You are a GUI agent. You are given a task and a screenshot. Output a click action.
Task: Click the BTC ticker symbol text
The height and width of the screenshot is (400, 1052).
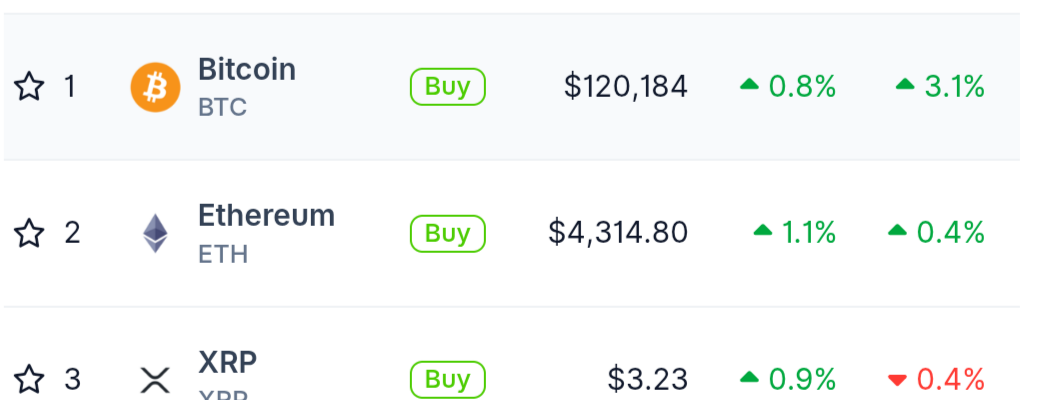[x=222, y=108]
